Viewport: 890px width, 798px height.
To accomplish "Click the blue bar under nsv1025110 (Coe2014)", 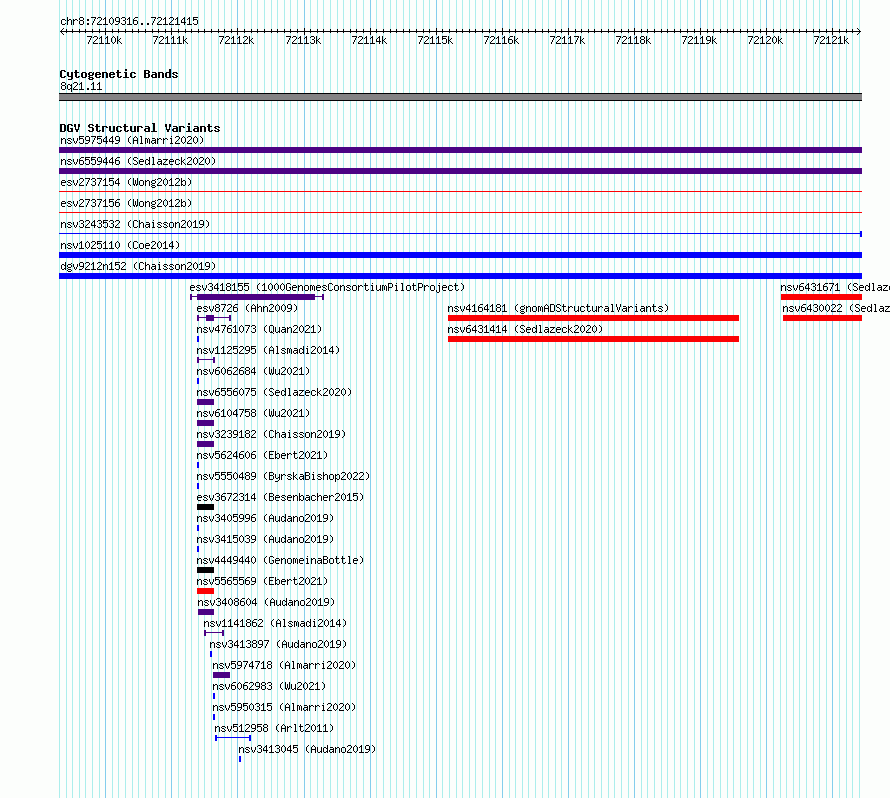I will (x=460, y=255).
